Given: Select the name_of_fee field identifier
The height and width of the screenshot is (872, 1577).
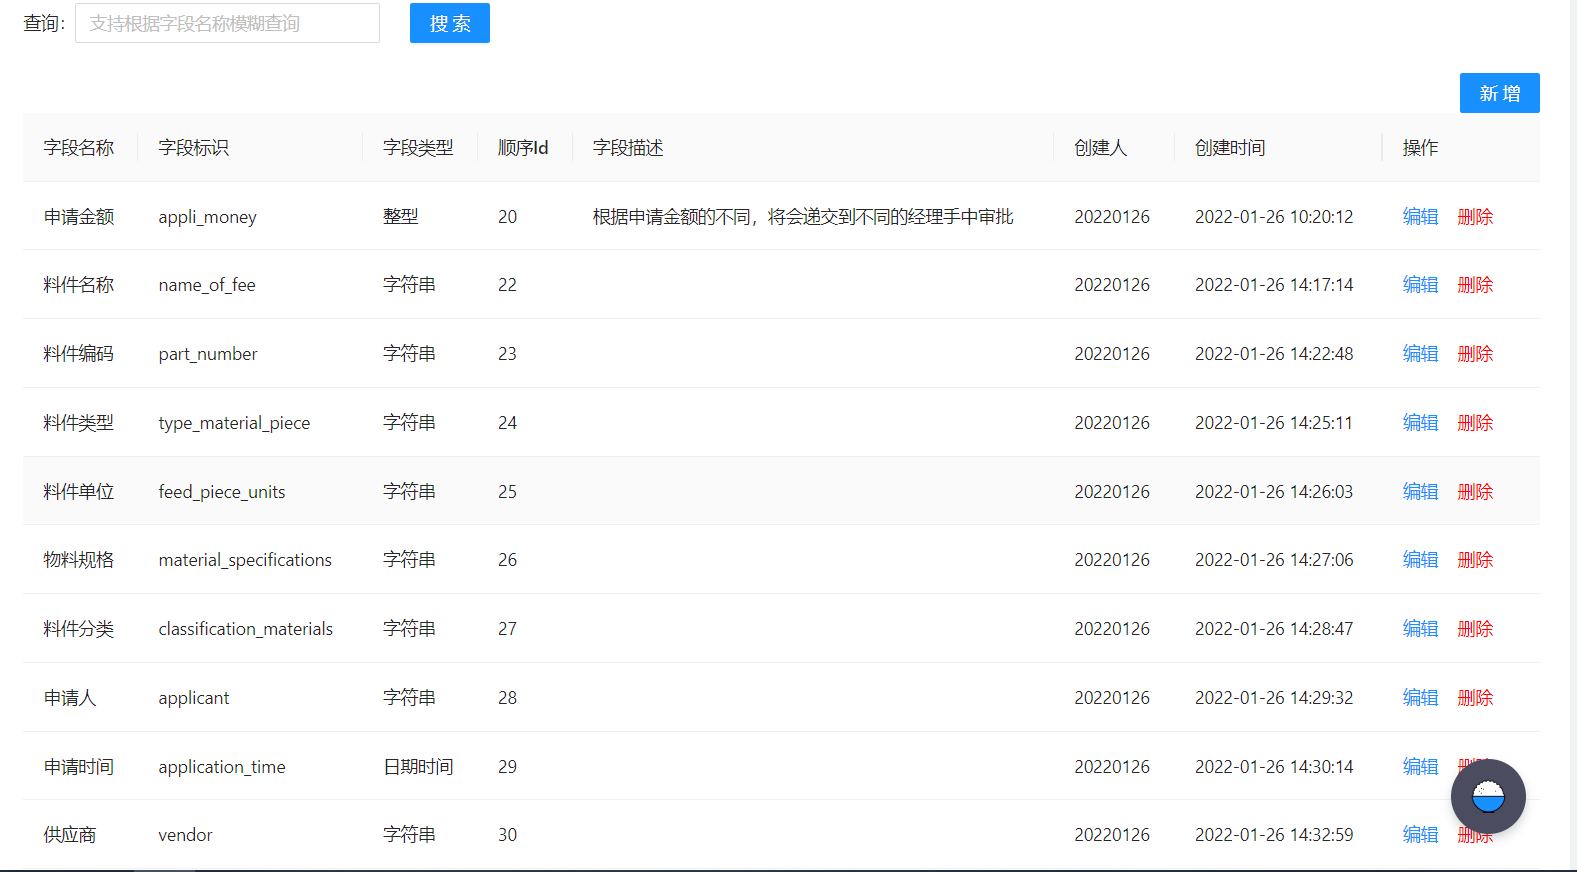Looking at the screenshot, I should pos(207,285).
